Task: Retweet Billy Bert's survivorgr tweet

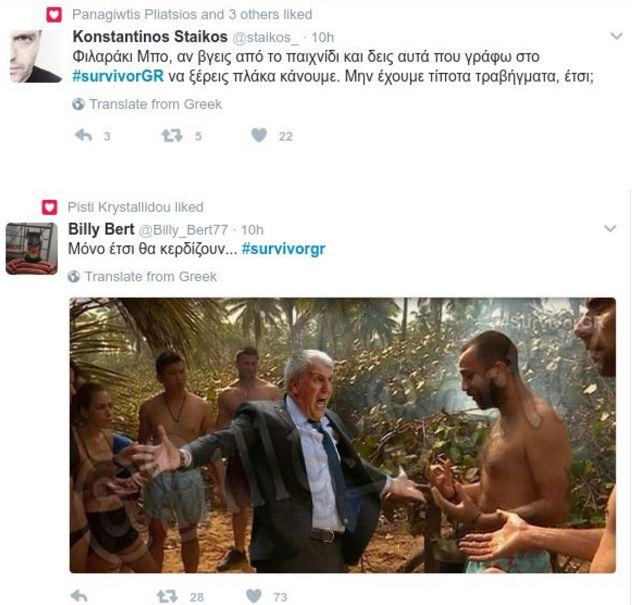Action: [x=168, y=596]
